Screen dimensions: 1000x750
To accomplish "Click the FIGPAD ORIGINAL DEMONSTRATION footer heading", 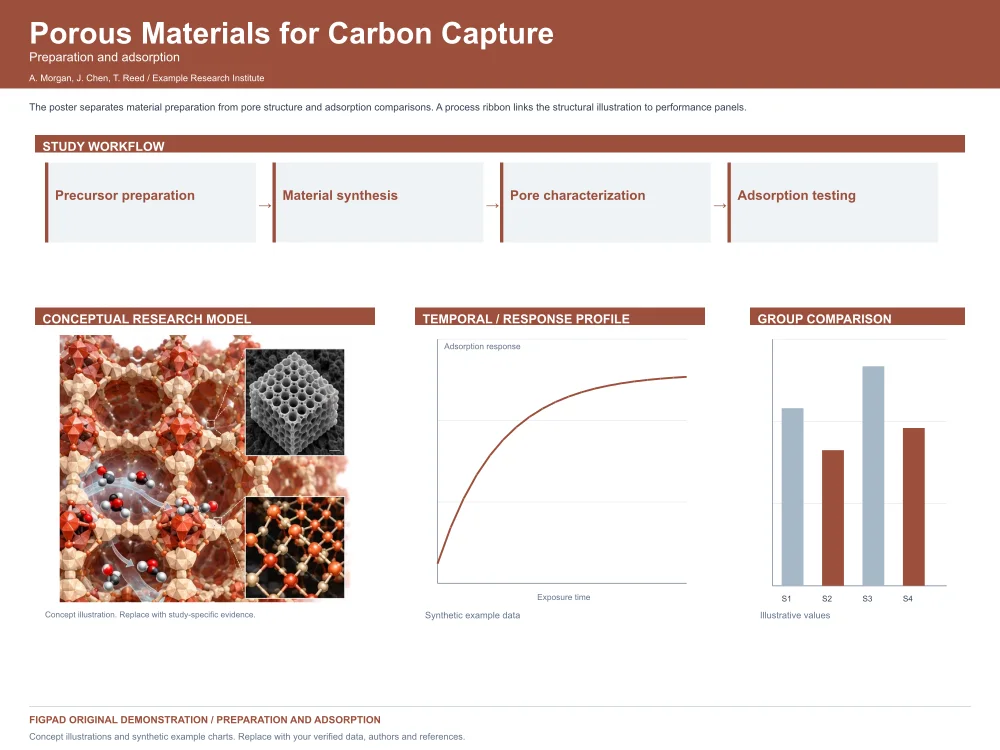I will [x=205, y=720].
